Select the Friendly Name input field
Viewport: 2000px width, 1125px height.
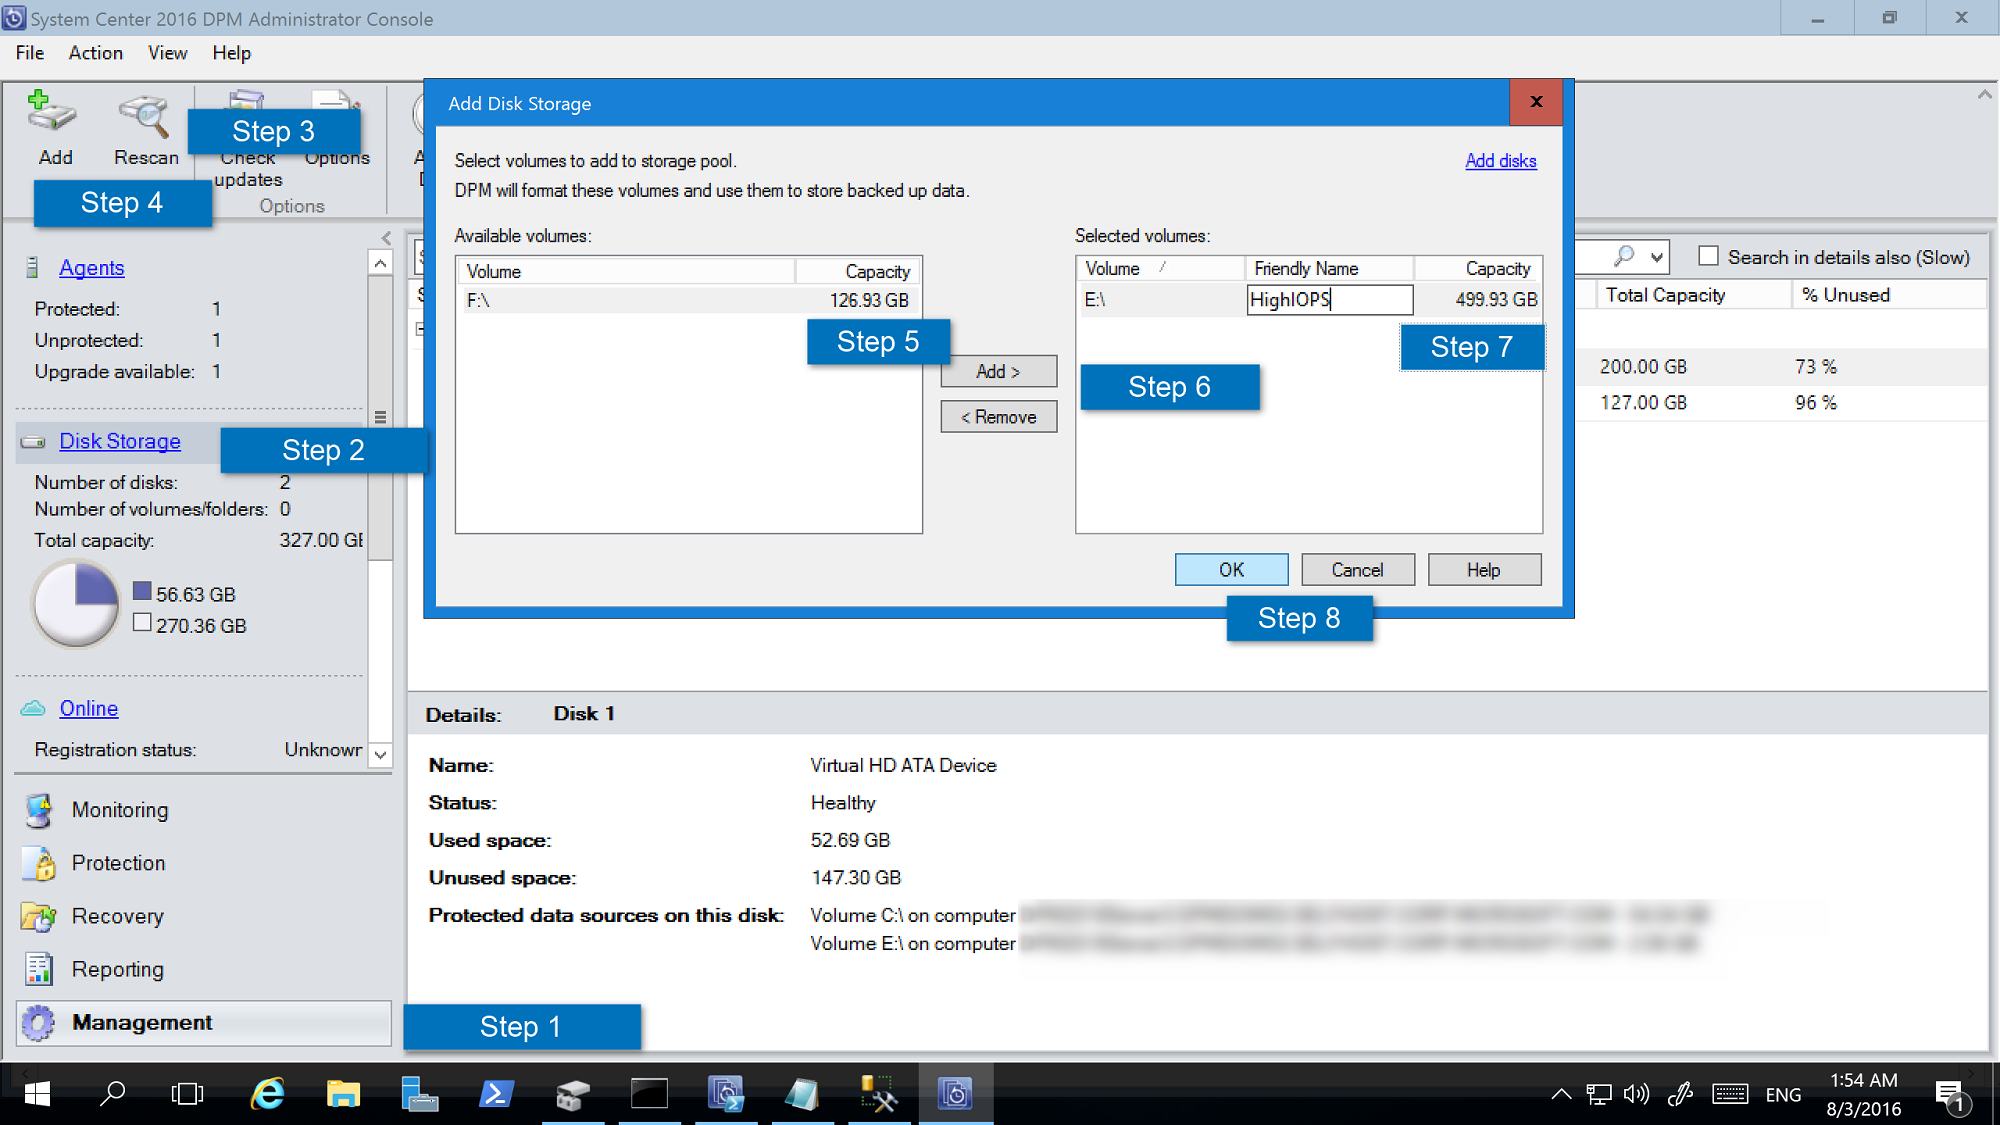[x=1330, y=299]
